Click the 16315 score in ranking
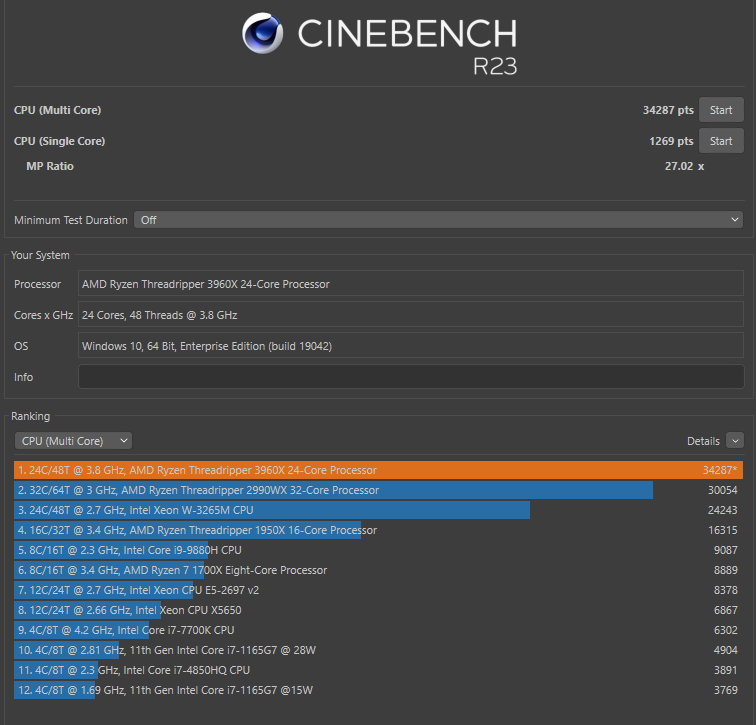756x725 pixels. 722,530
